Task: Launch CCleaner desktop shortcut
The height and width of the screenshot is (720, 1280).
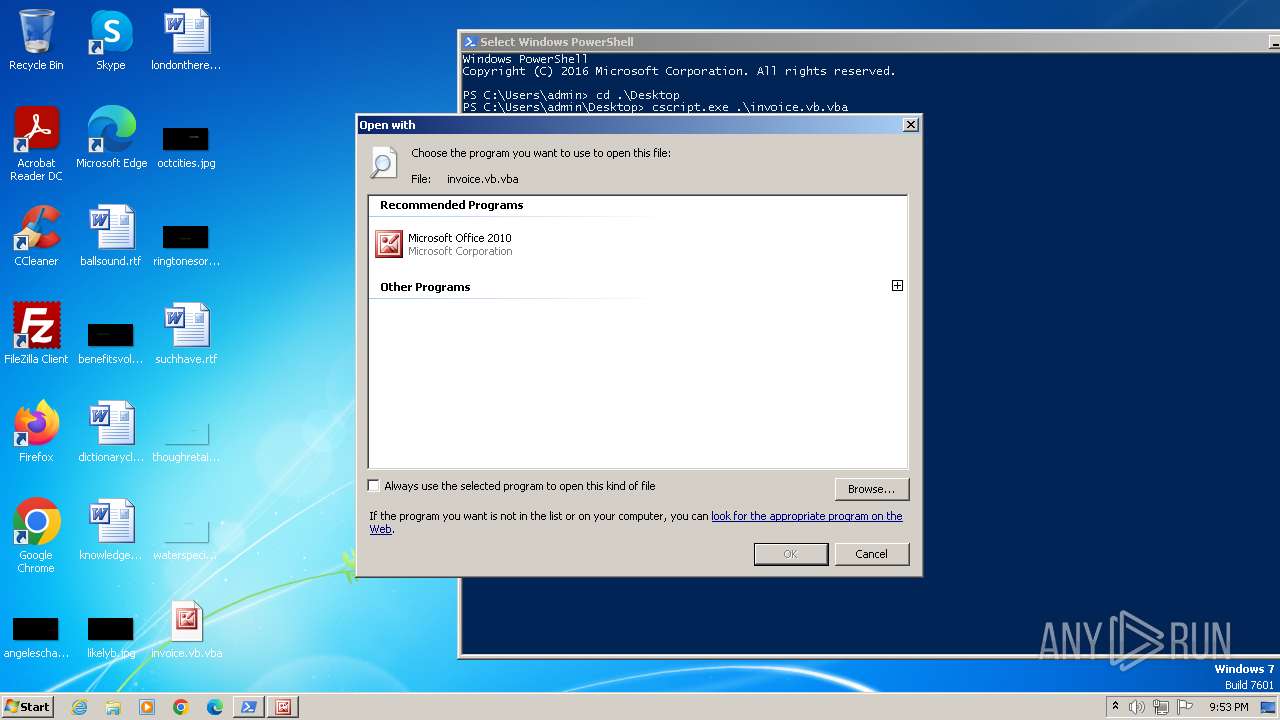Action: pos(36,236)
